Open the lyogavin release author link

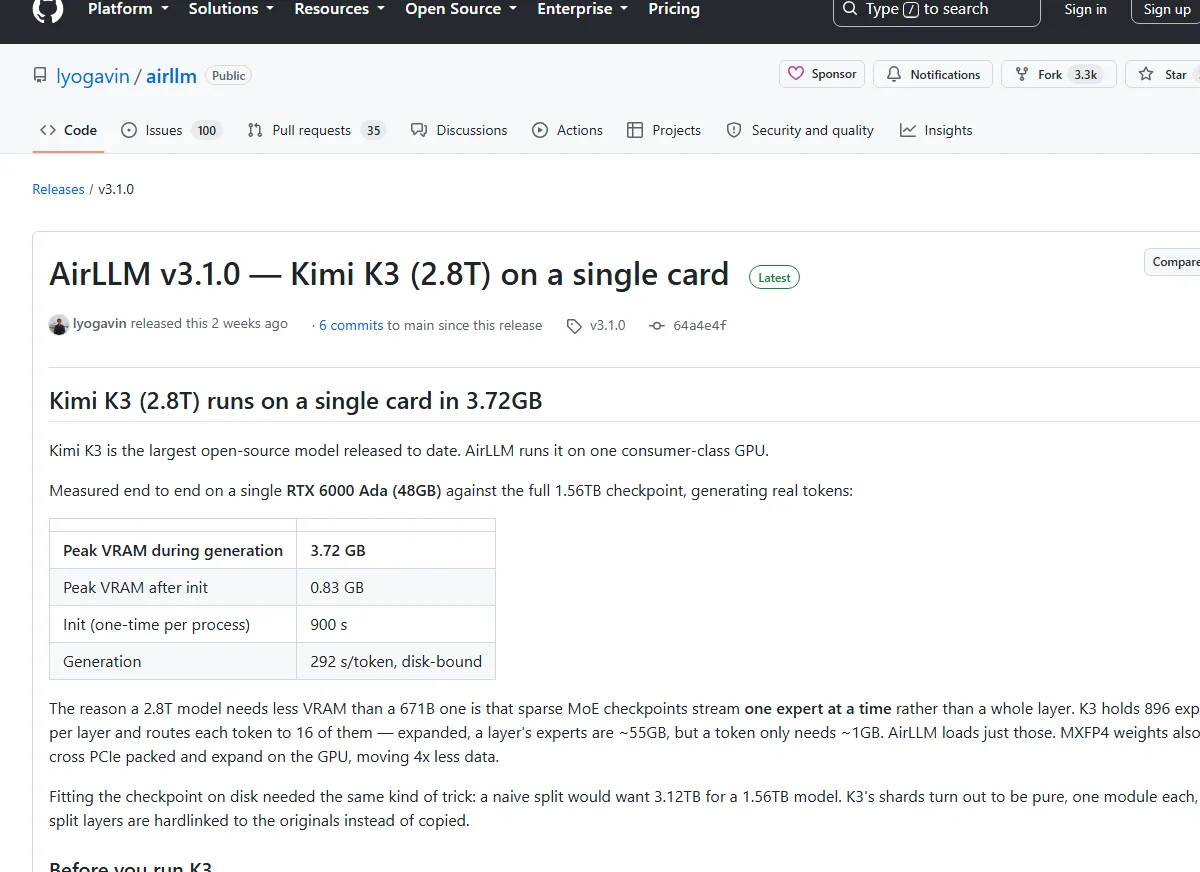[100, 324]
